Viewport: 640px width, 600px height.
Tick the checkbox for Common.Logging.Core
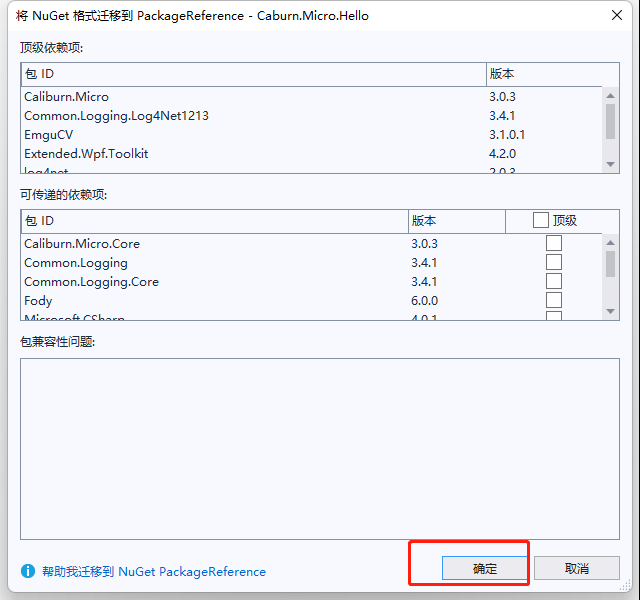[x=554, y=281]
